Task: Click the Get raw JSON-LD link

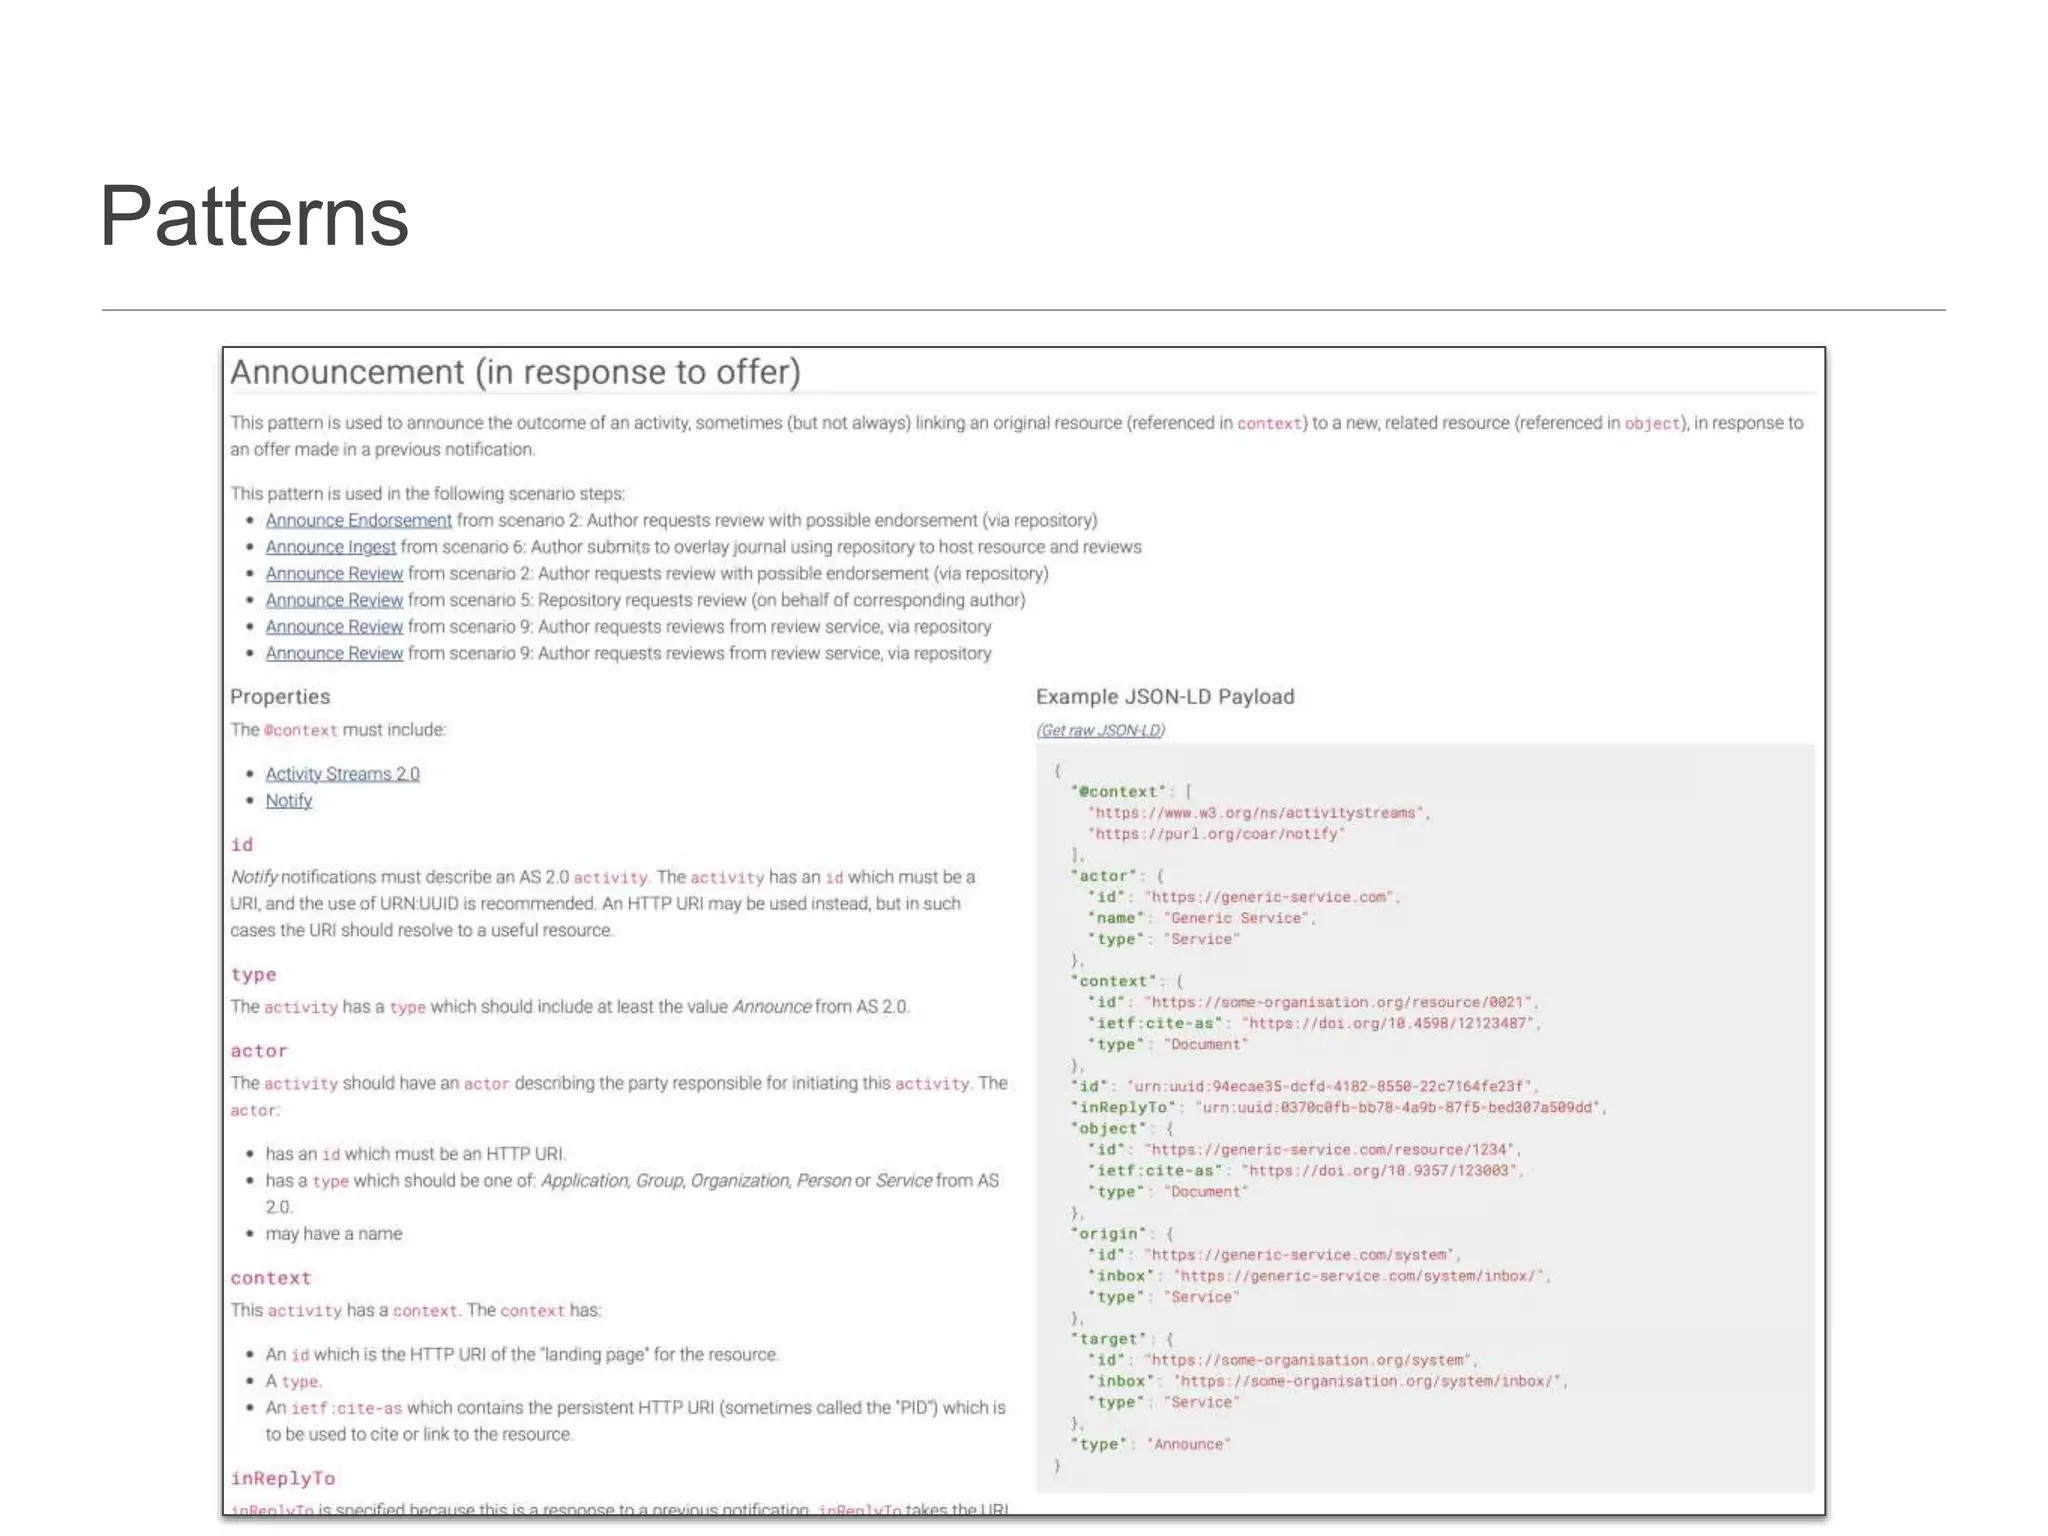Action: click(1100, 730)
